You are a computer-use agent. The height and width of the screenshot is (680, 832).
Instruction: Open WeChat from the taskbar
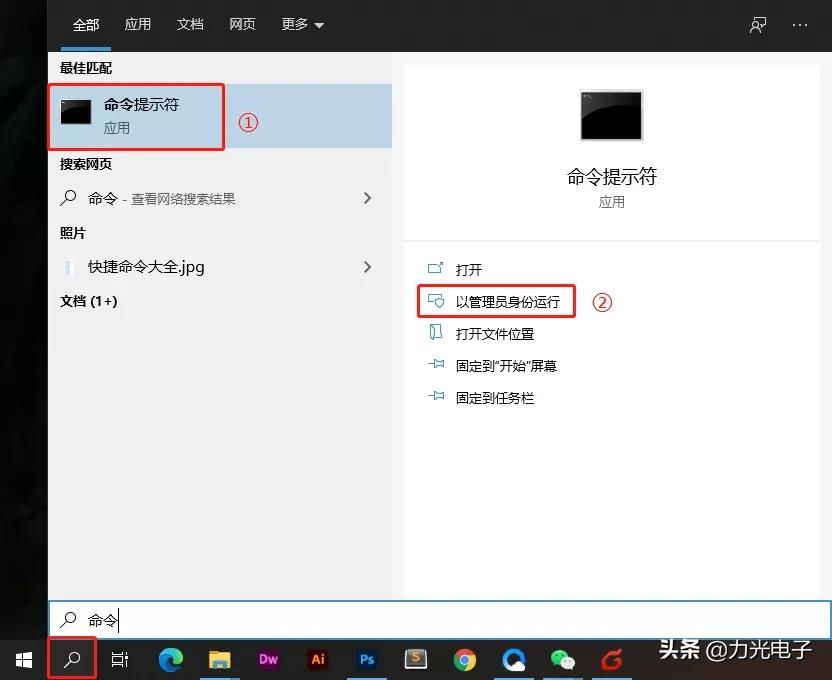(x=563, y=659)
